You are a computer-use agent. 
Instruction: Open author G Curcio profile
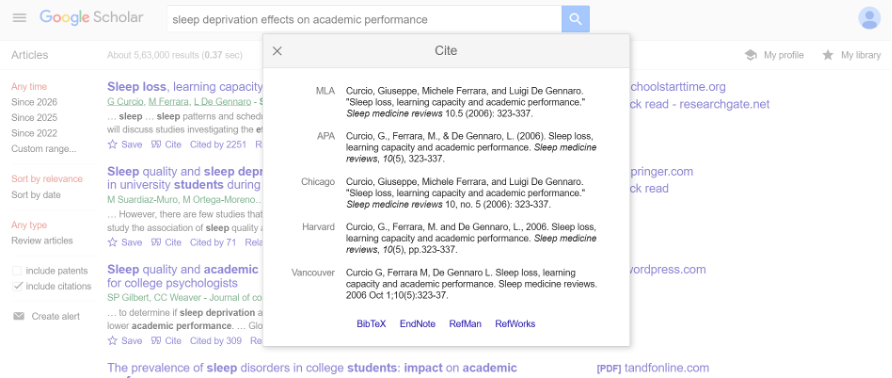(x=125, y=102)
